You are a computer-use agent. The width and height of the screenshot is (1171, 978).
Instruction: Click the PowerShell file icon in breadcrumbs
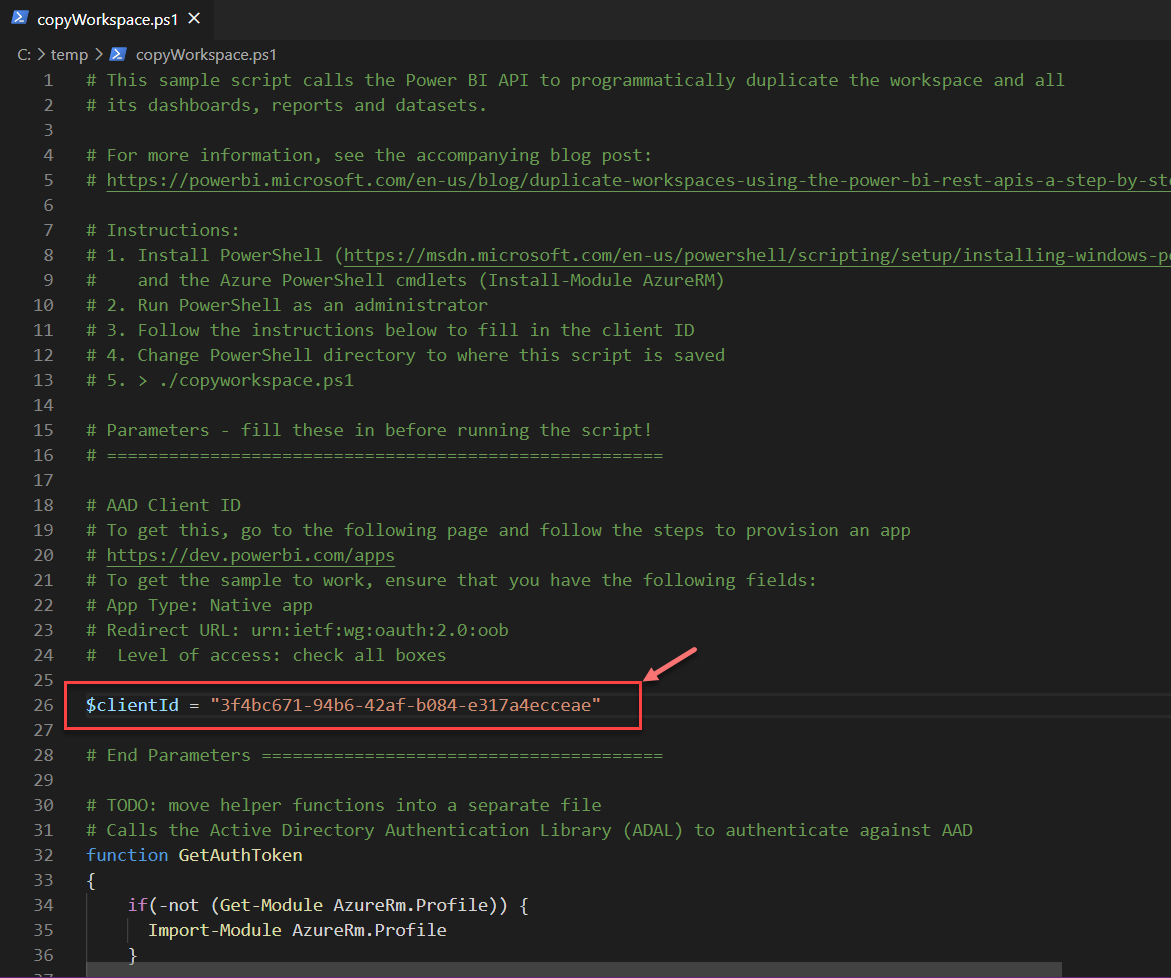[x=118, y=54]
